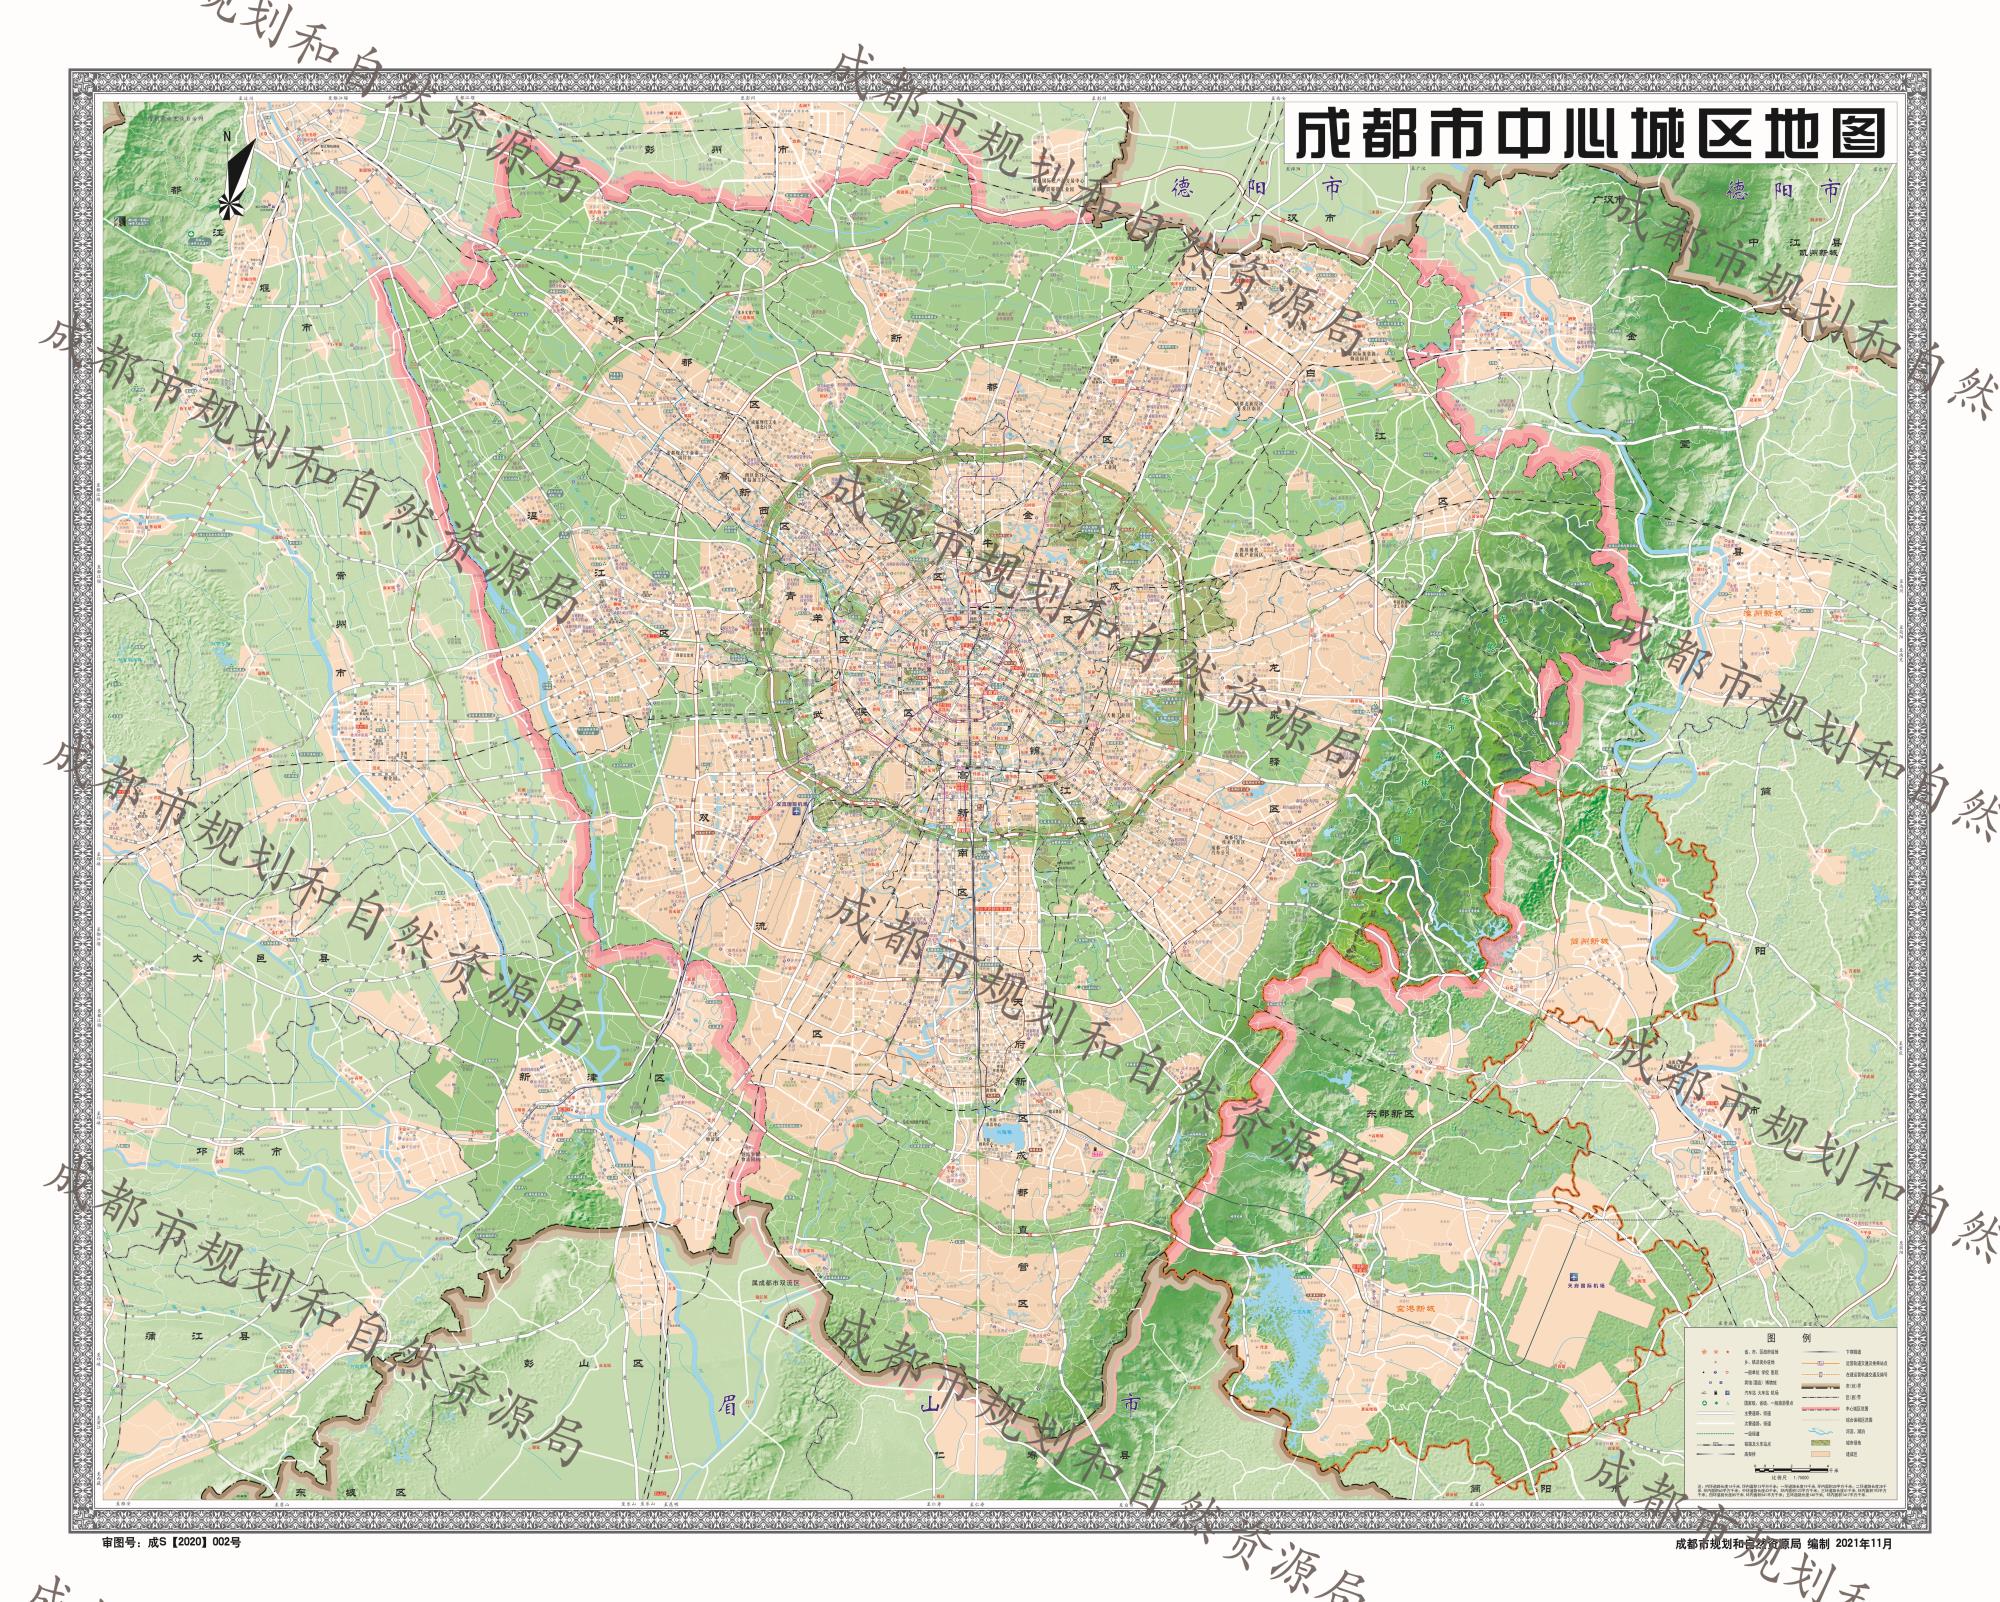Click the 属成都市双流区 annotation
The height and width of the screenshot is (1602, 2000).
(x=776, y=1283)
